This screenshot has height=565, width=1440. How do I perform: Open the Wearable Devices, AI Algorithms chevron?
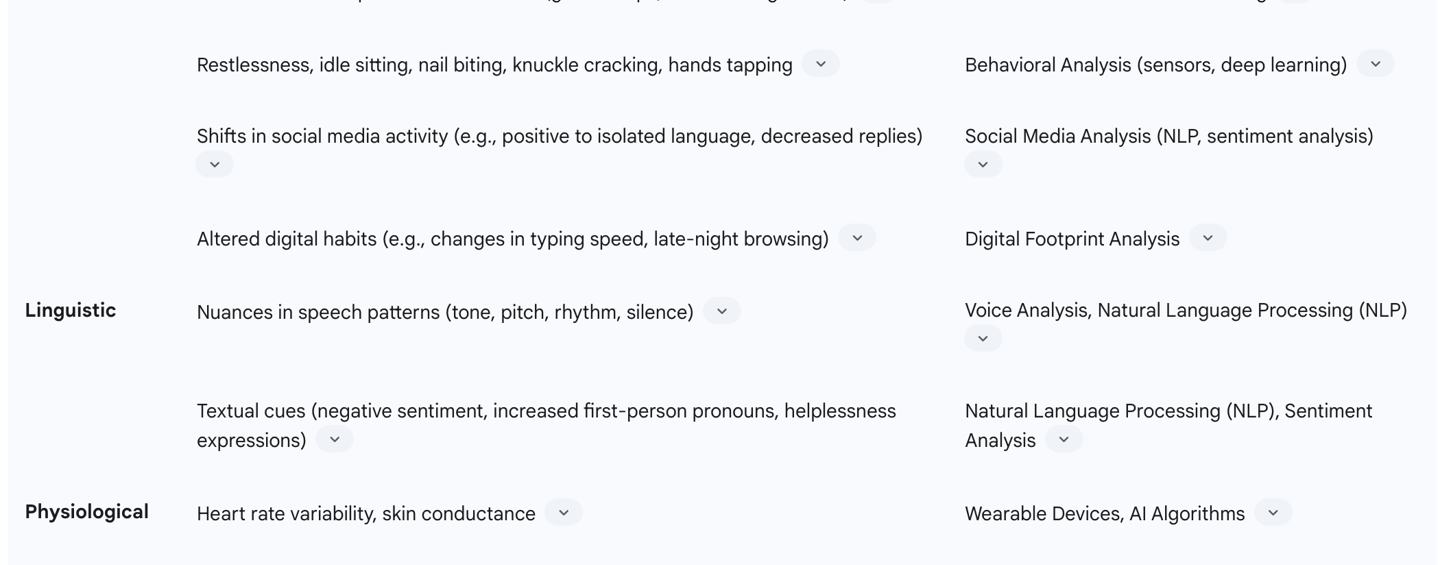[1272, 513]
